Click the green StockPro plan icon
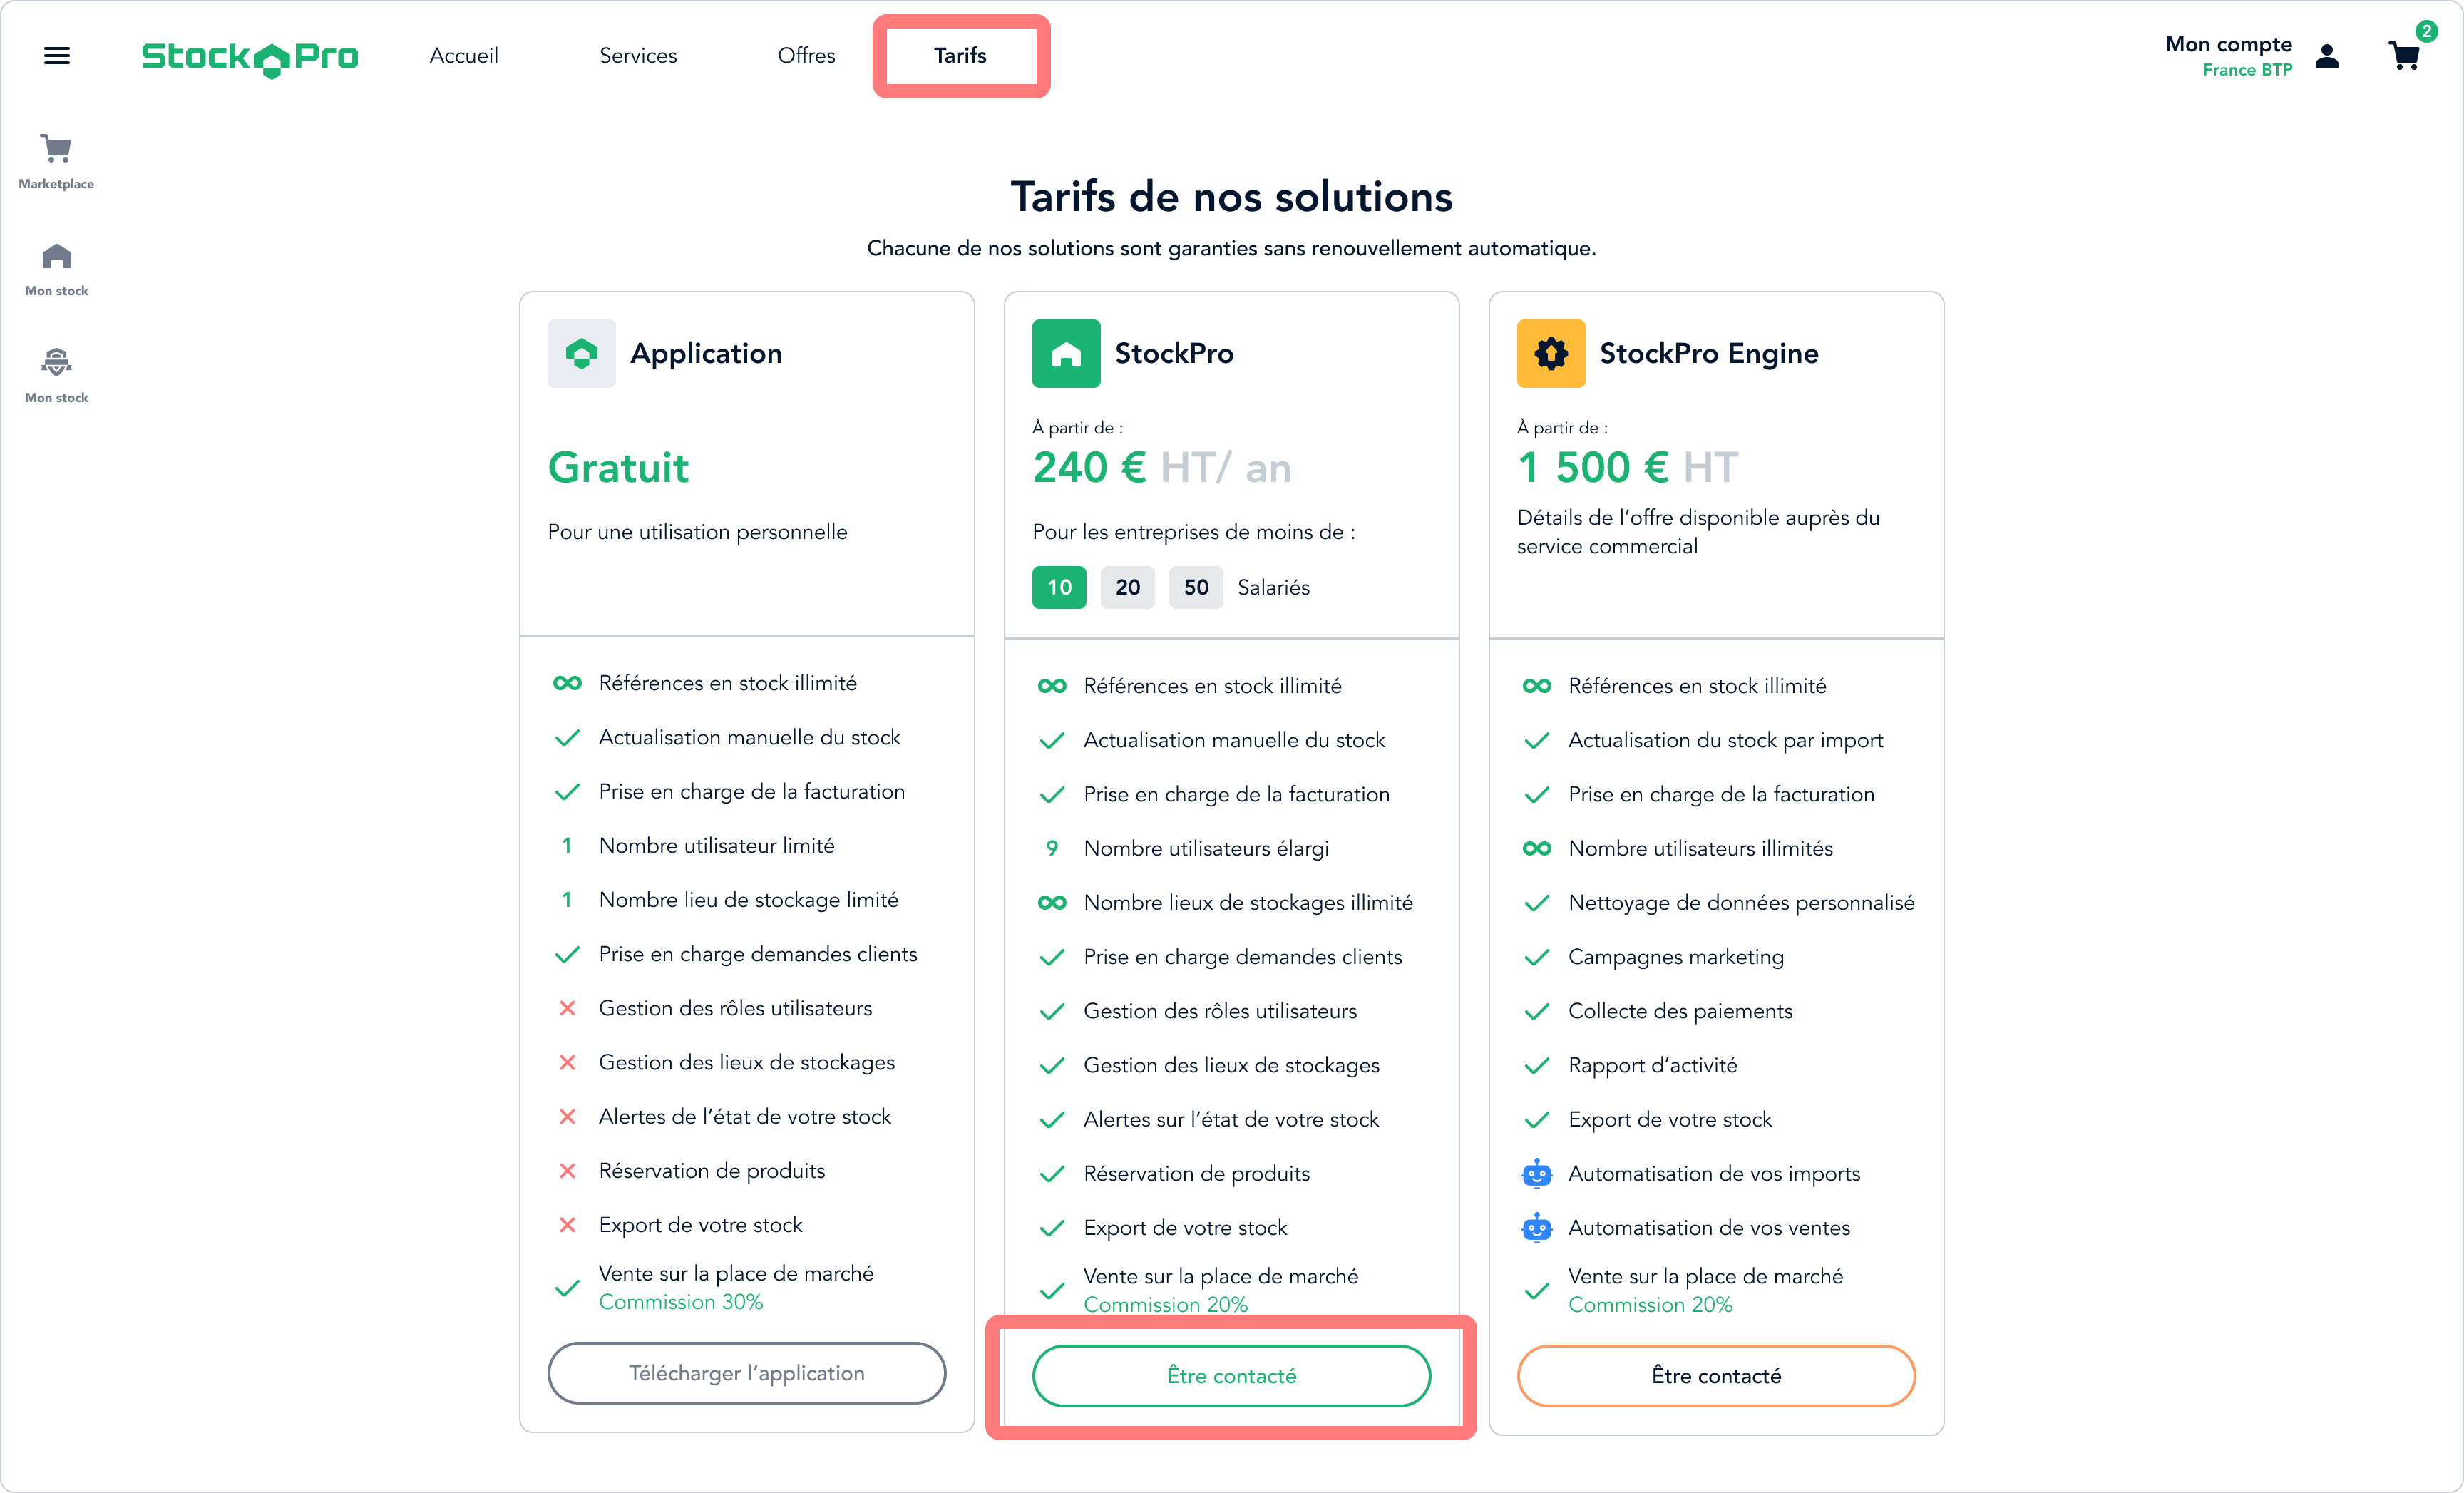 (x=1066, y=354)
